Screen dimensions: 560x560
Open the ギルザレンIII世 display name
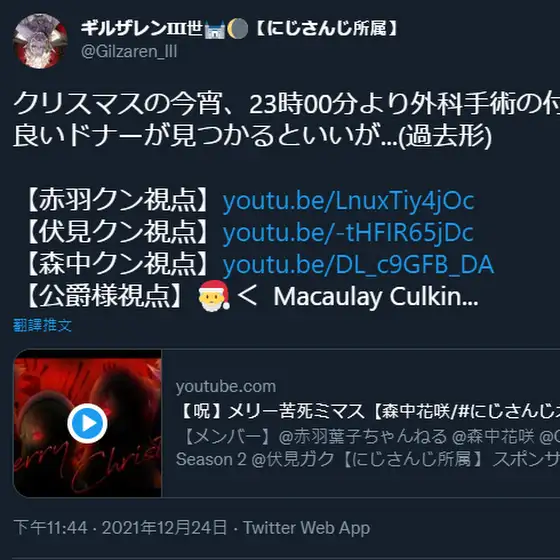coord(239,28)
